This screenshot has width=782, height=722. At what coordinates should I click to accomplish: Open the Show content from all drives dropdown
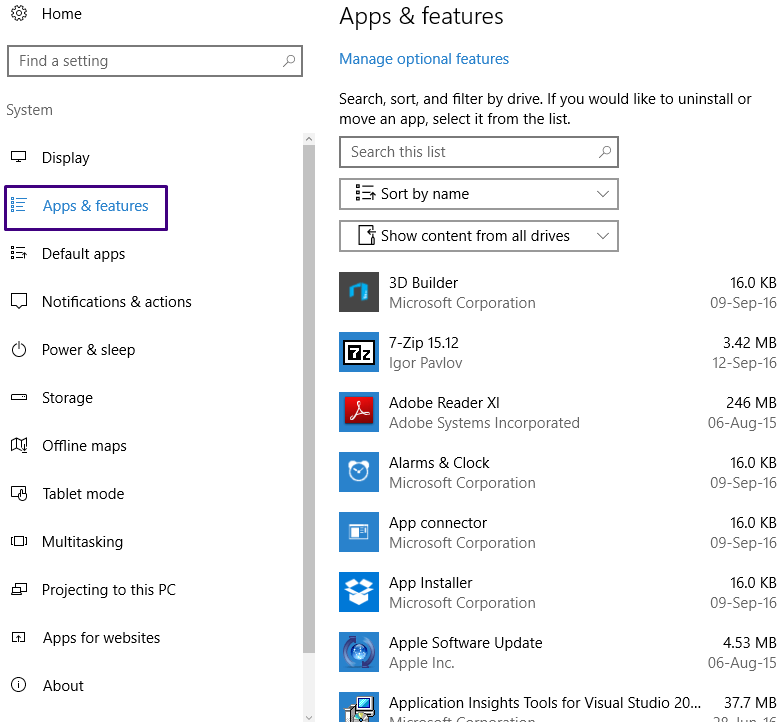click(x=479, y=236)
